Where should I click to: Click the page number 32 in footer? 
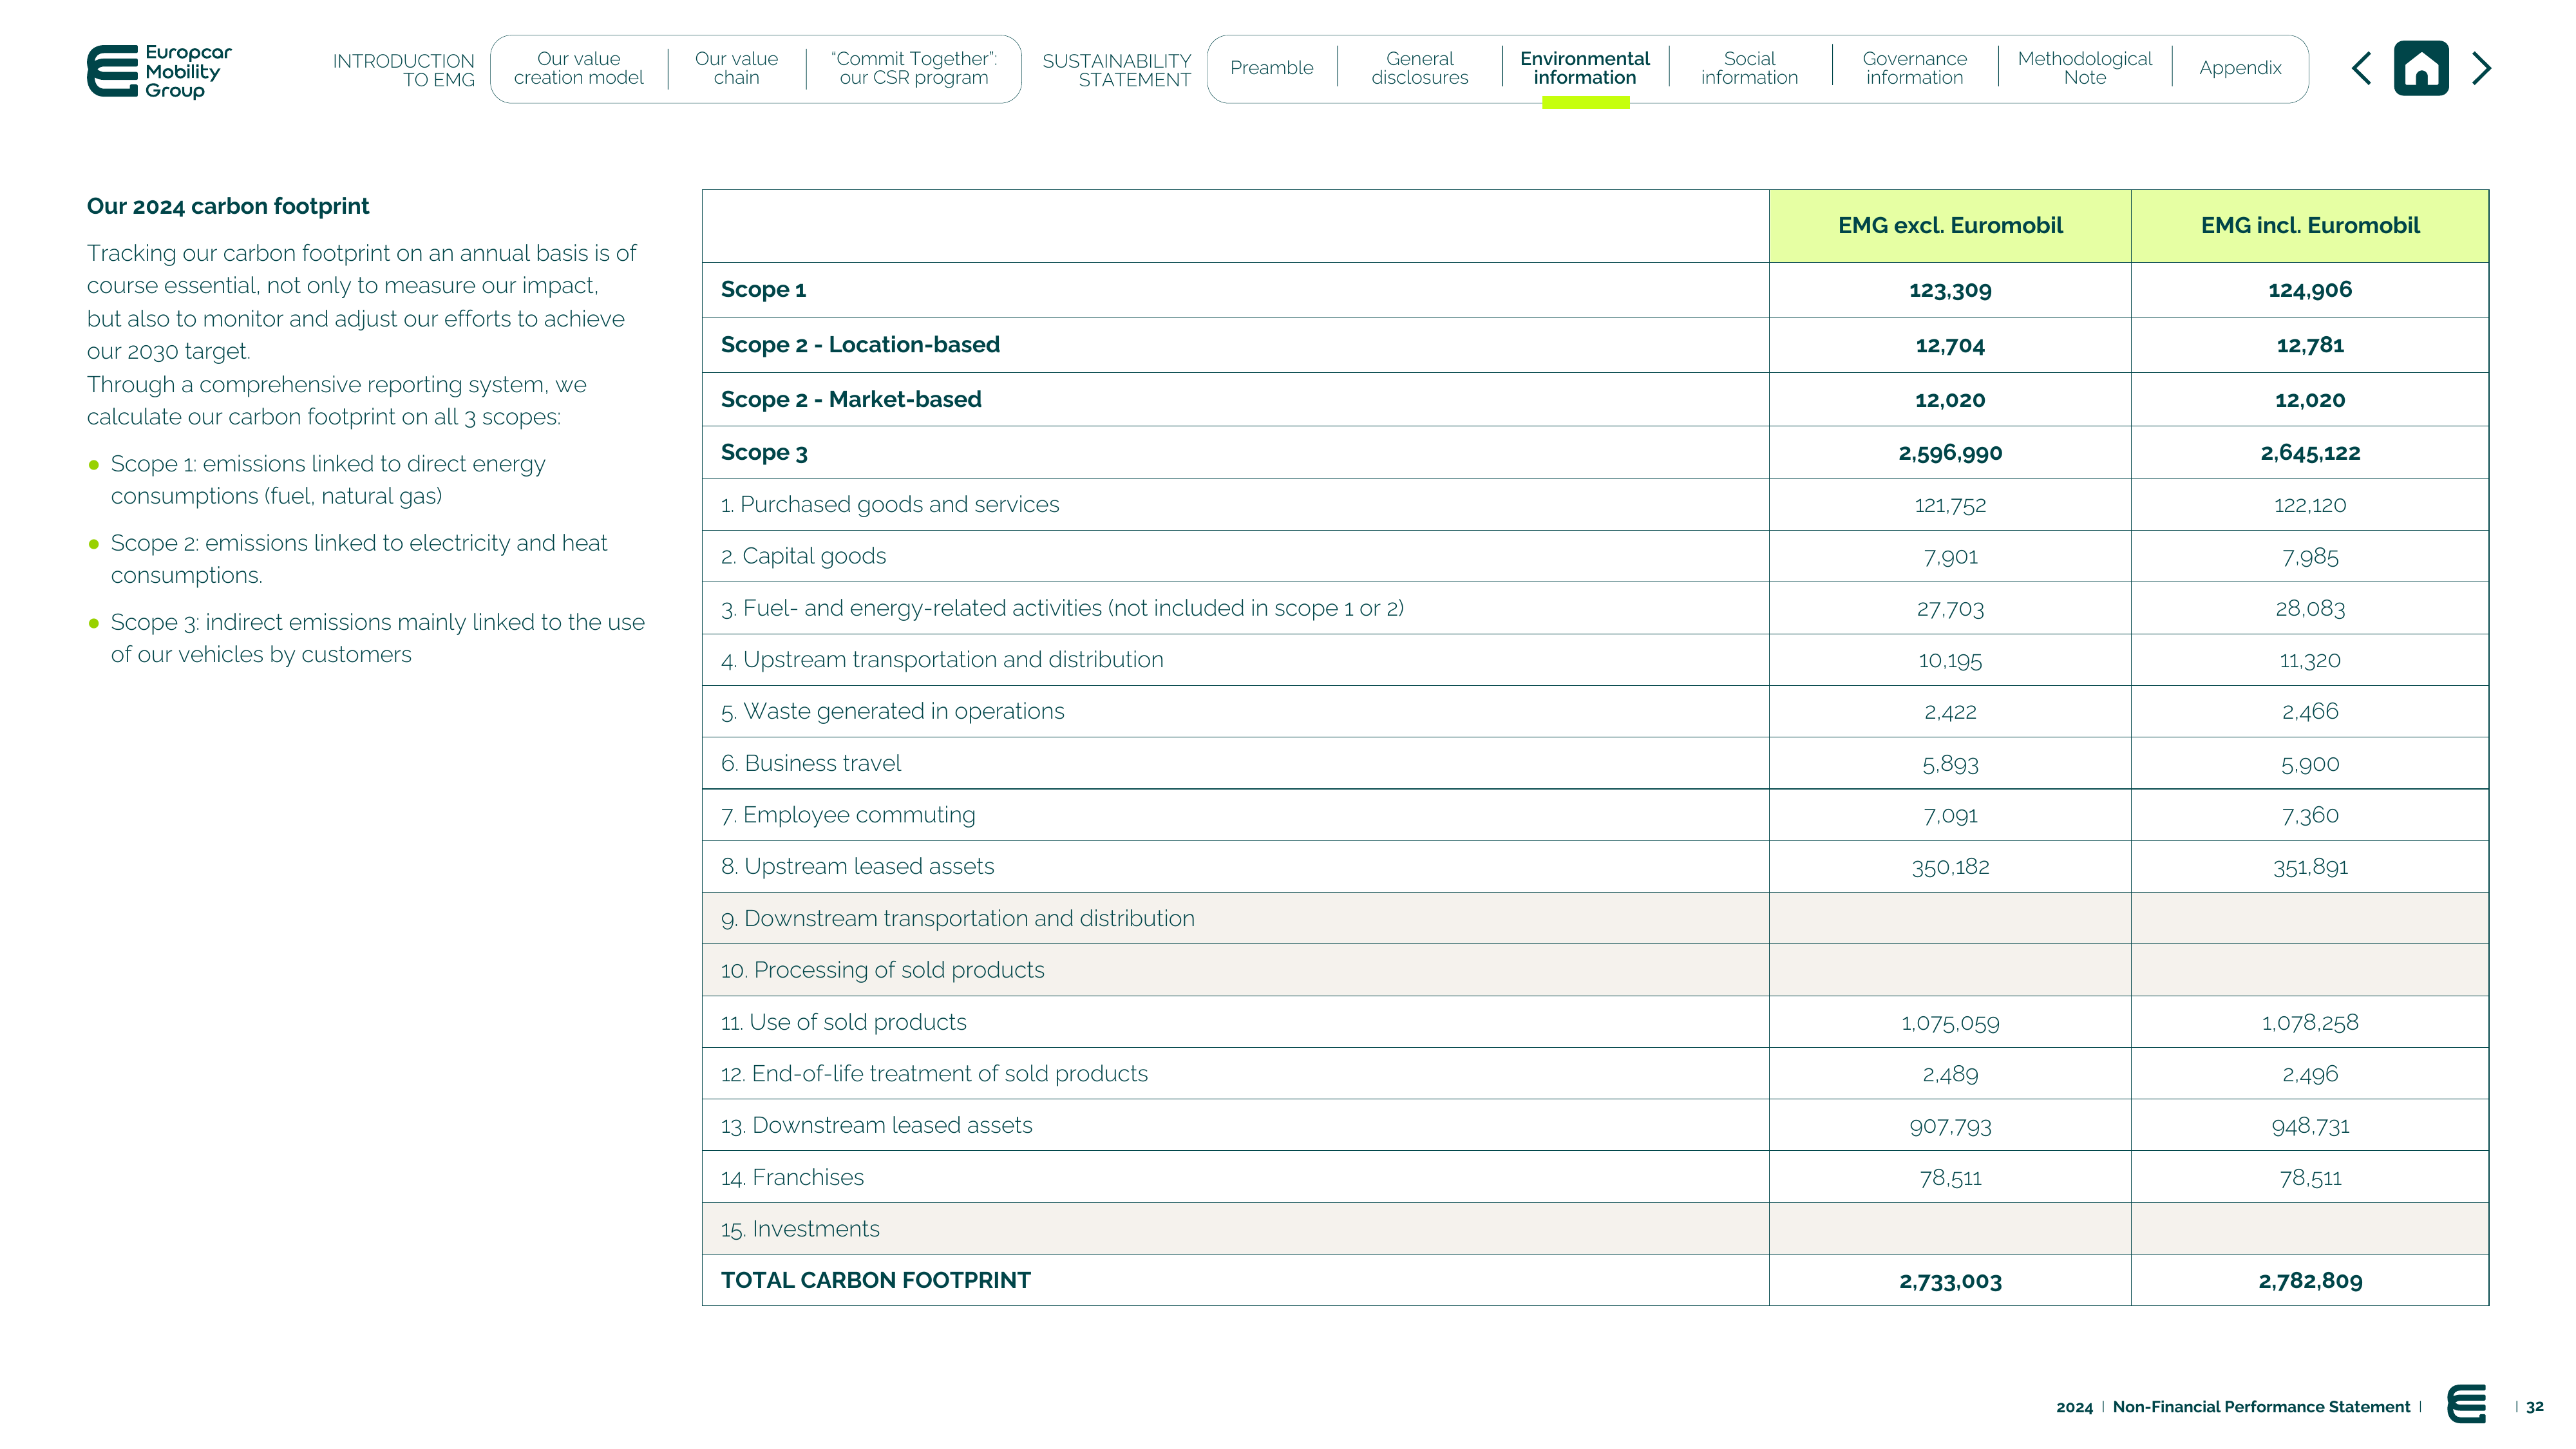coord(2535,1407)
